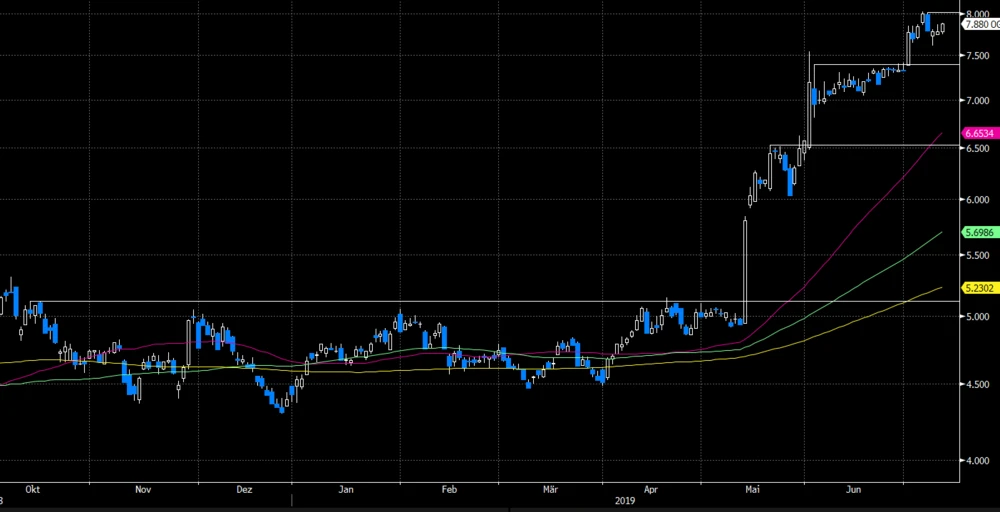This screenshot has width=1000, height=512.
Task: Select the Jun month label
Action: click(855, 490)
